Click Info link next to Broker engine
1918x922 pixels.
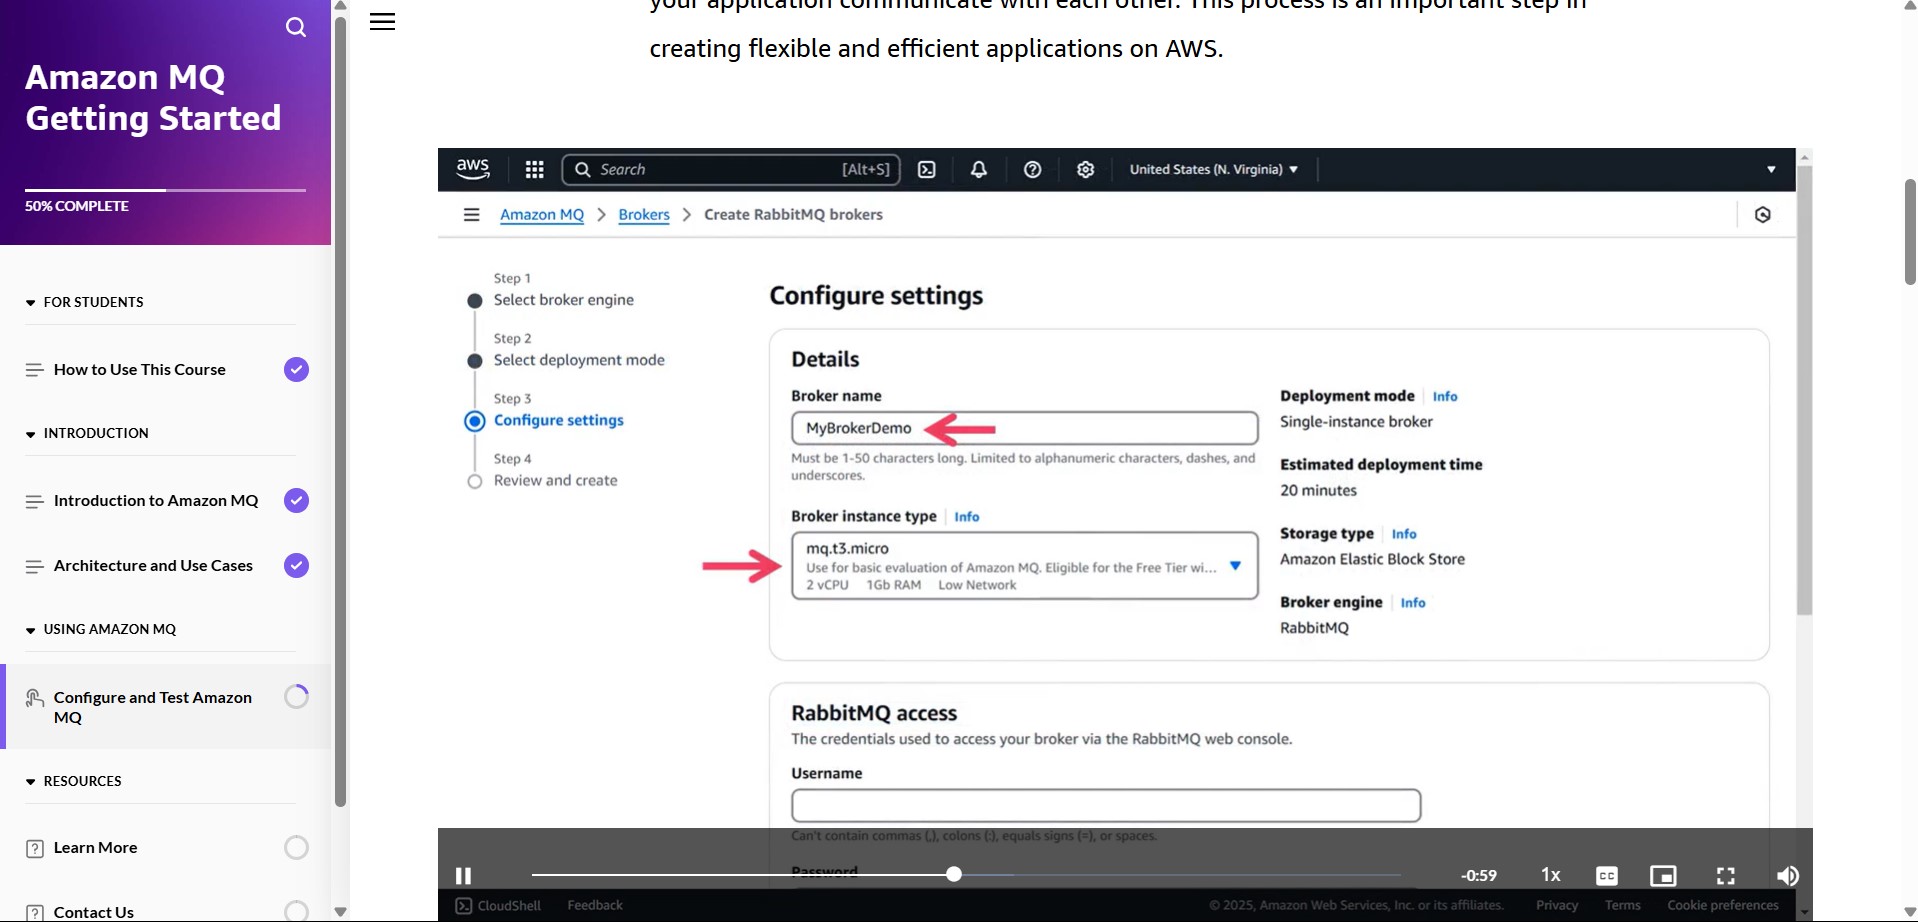pos(1413,603)
